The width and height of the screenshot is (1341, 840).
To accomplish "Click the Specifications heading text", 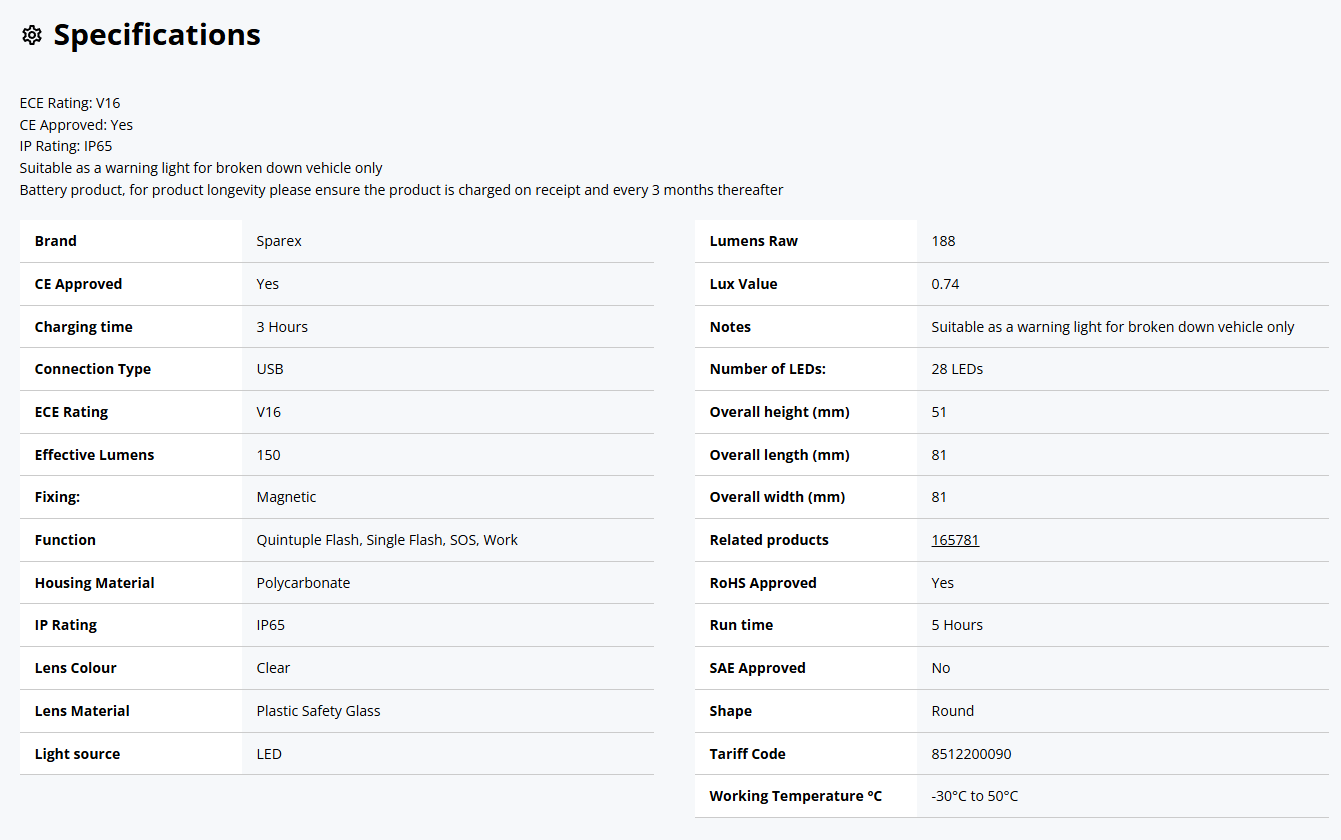I will point(157,35).
